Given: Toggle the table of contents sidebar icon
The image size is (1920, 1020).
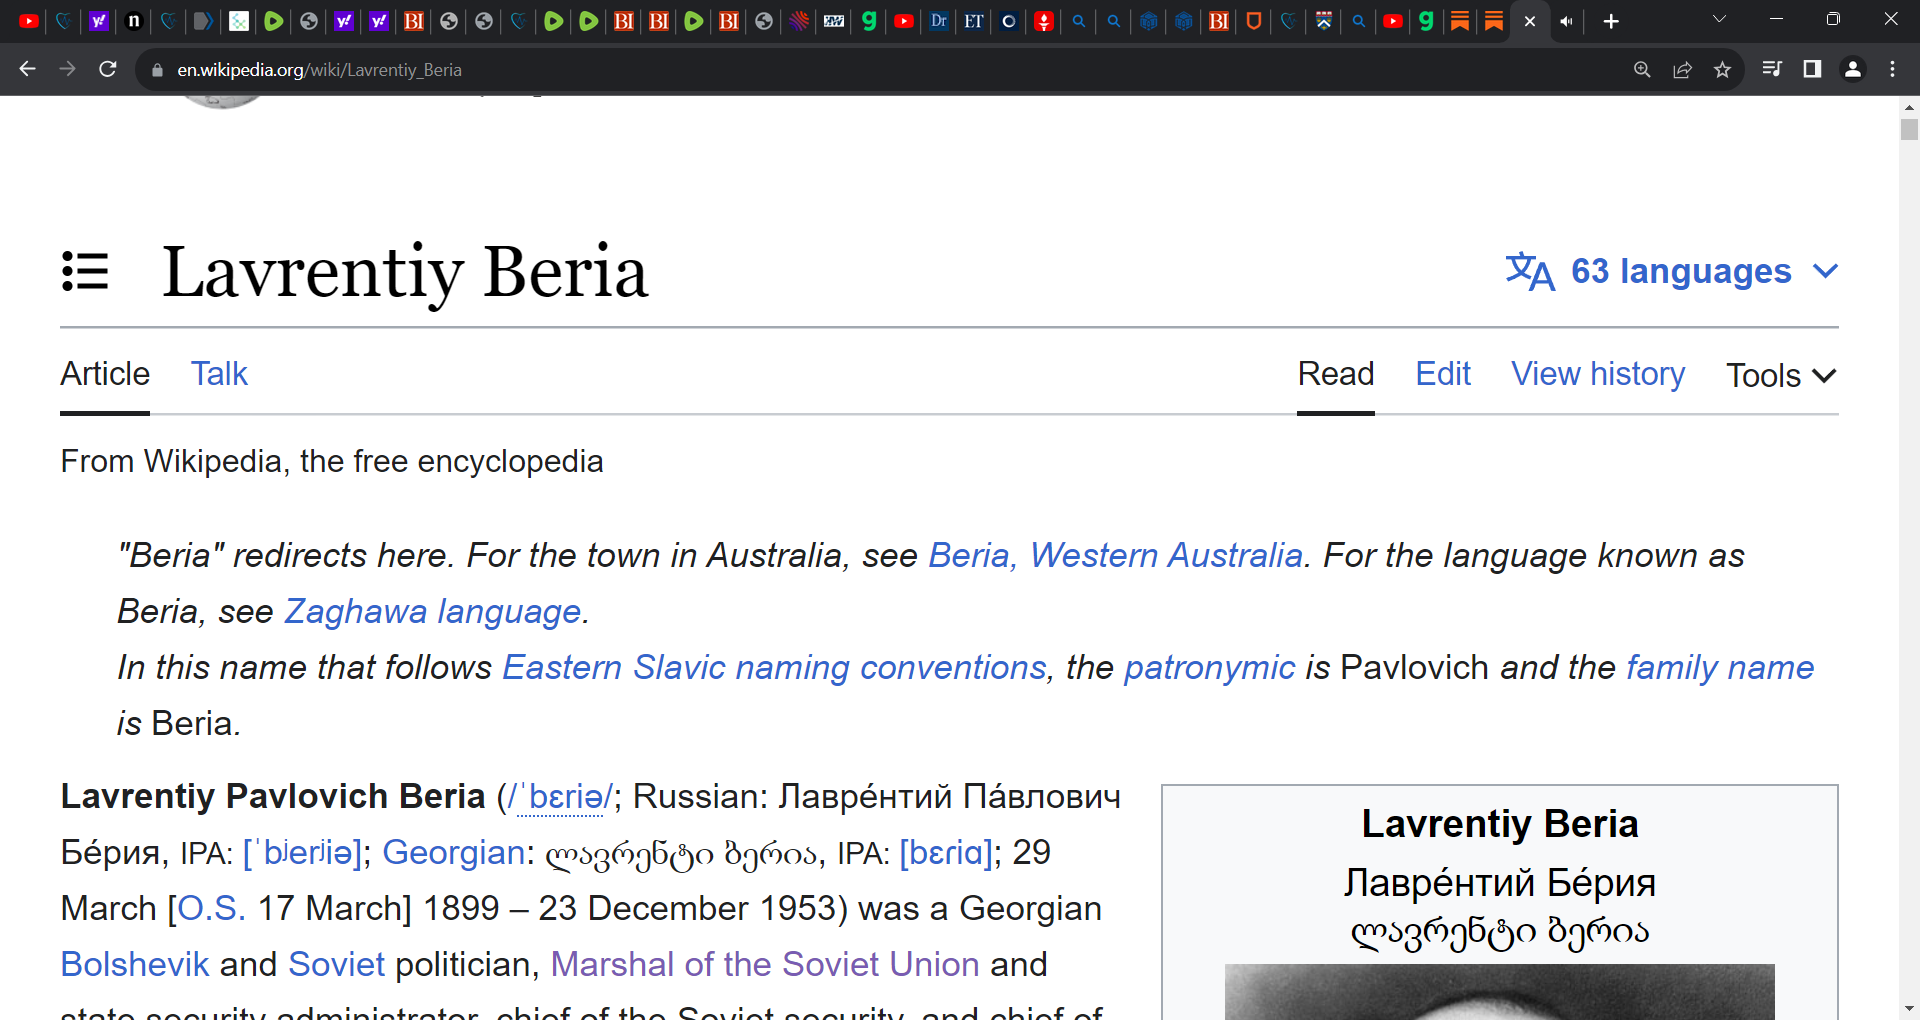Looking at the screenshot, I should coord(85,271).
